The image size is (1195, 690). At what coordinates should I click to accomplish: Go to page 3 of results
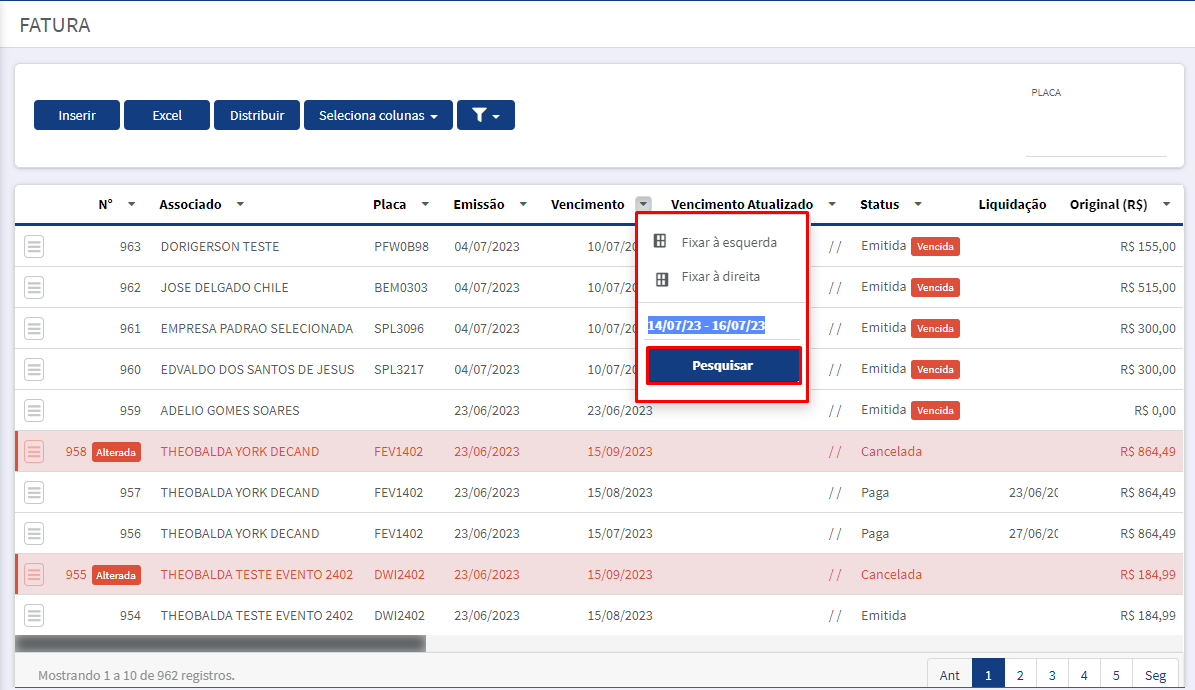[x=1052, y=675]
